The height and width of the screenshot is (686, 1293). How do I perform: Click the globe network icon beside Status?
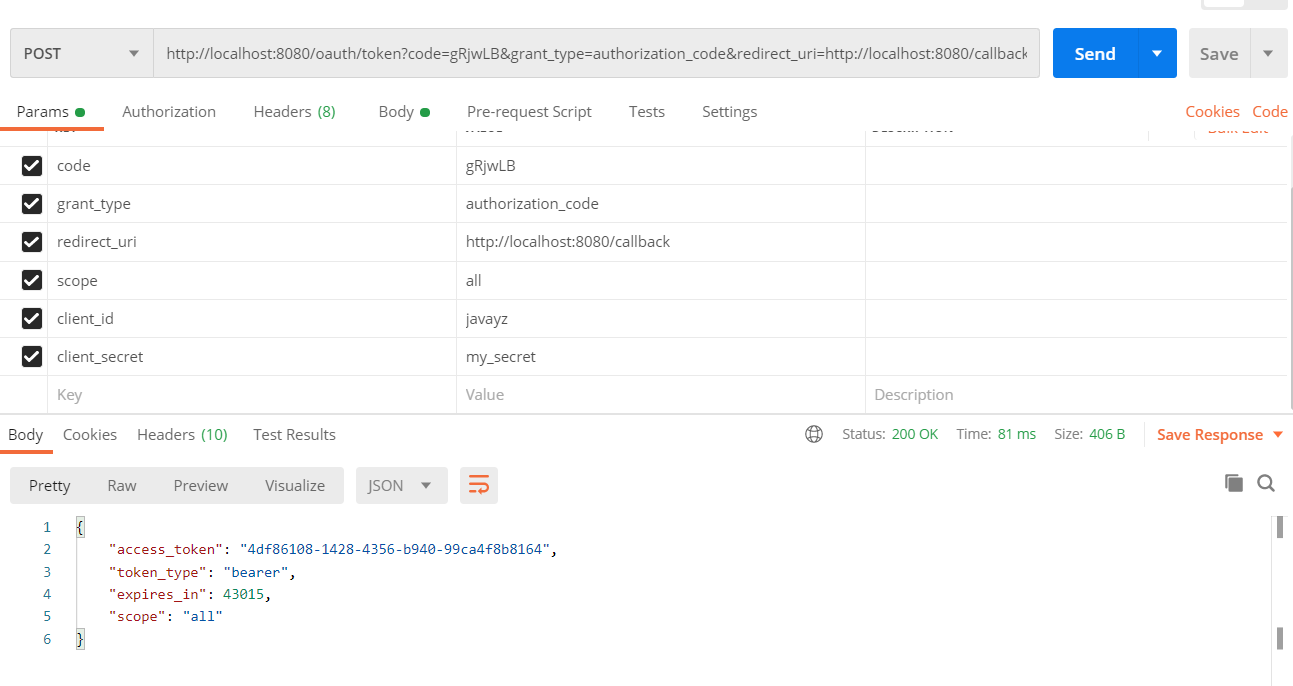(814, 434)
